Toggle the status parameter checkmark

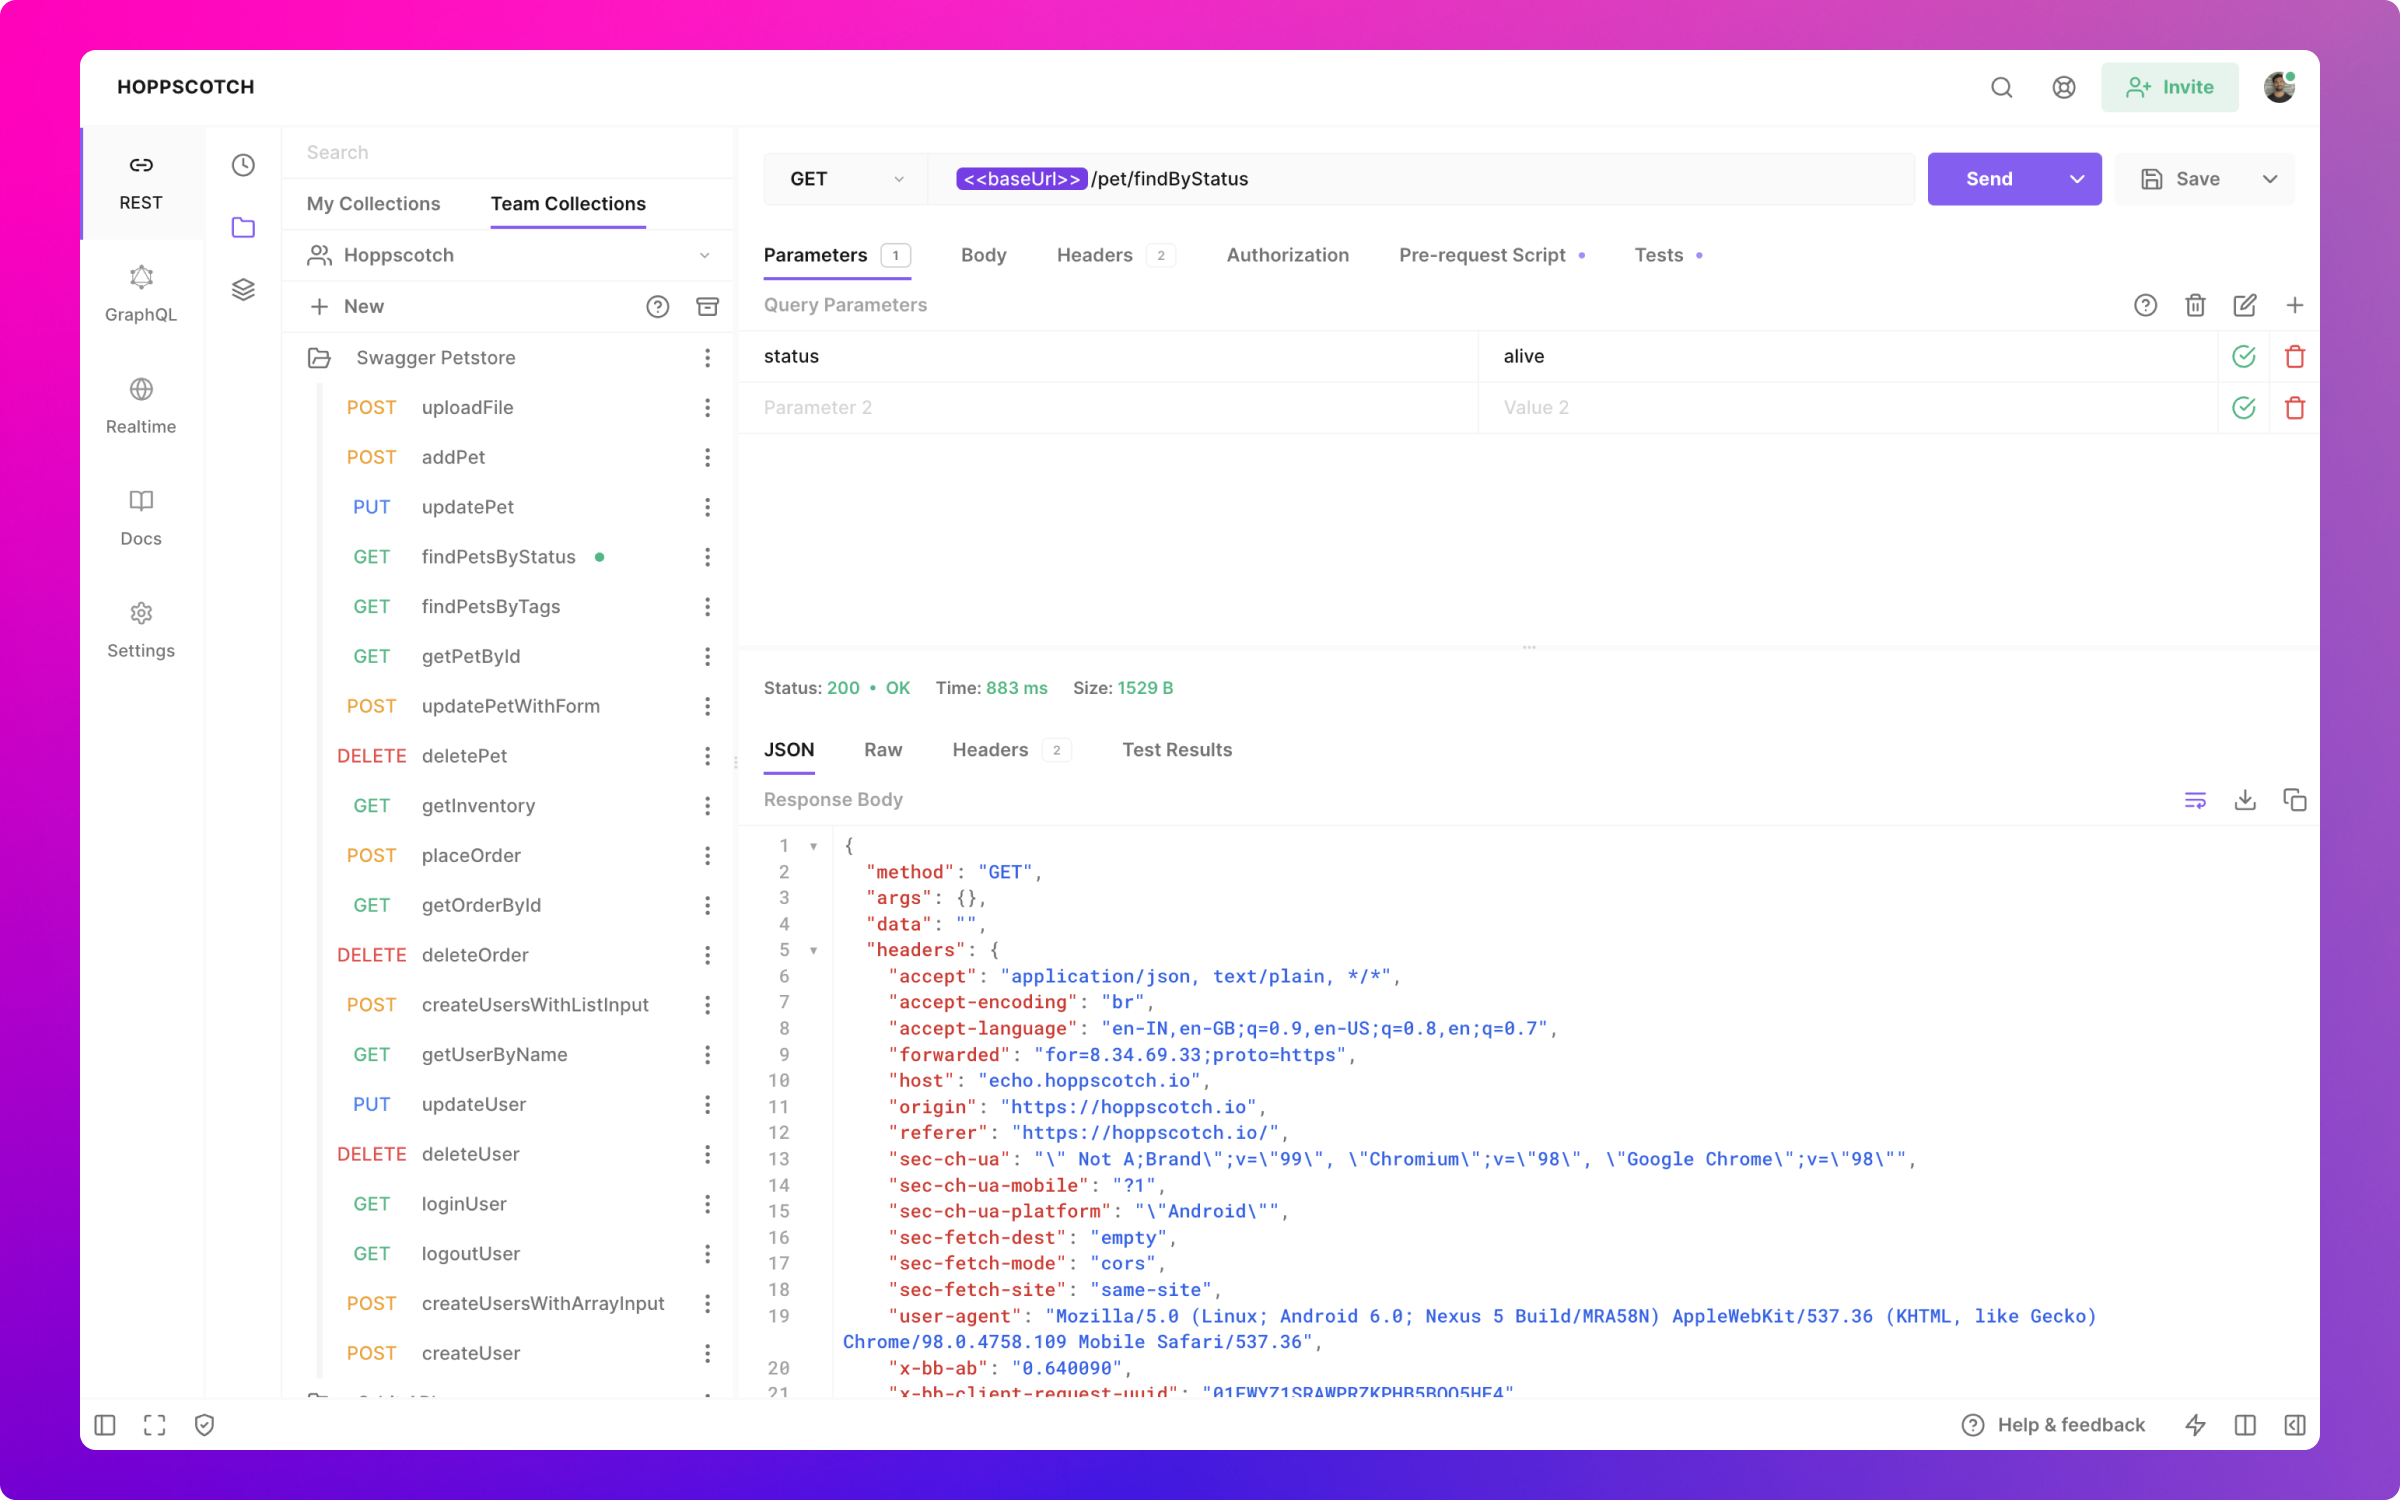[x=2243, y=356]
